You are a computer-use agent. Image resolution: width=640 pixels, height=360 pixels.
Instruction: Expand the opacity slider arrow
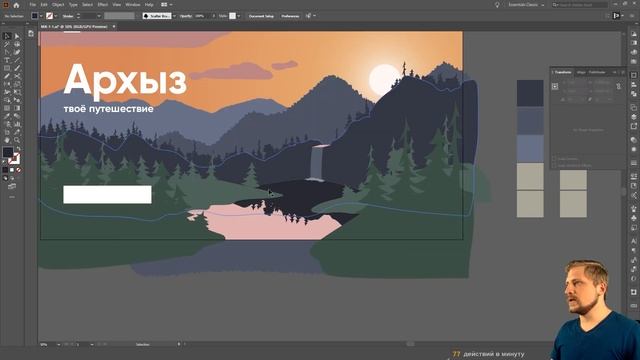pos(213,16)
